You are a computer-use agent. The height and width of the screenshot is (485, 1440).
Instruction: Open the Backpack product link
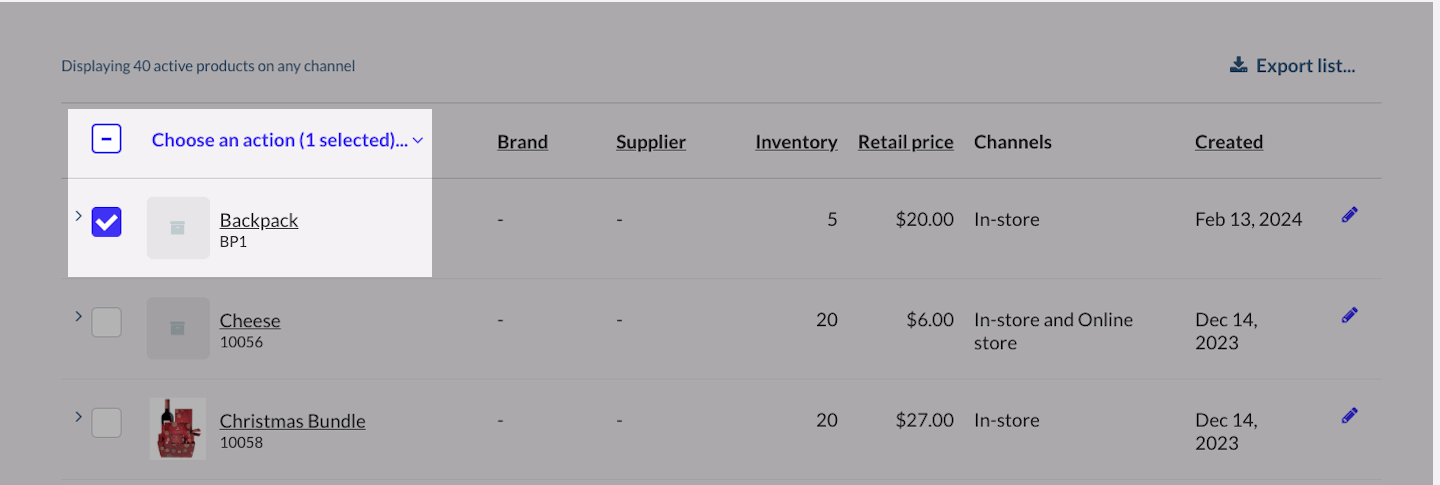tap(259, 220)
